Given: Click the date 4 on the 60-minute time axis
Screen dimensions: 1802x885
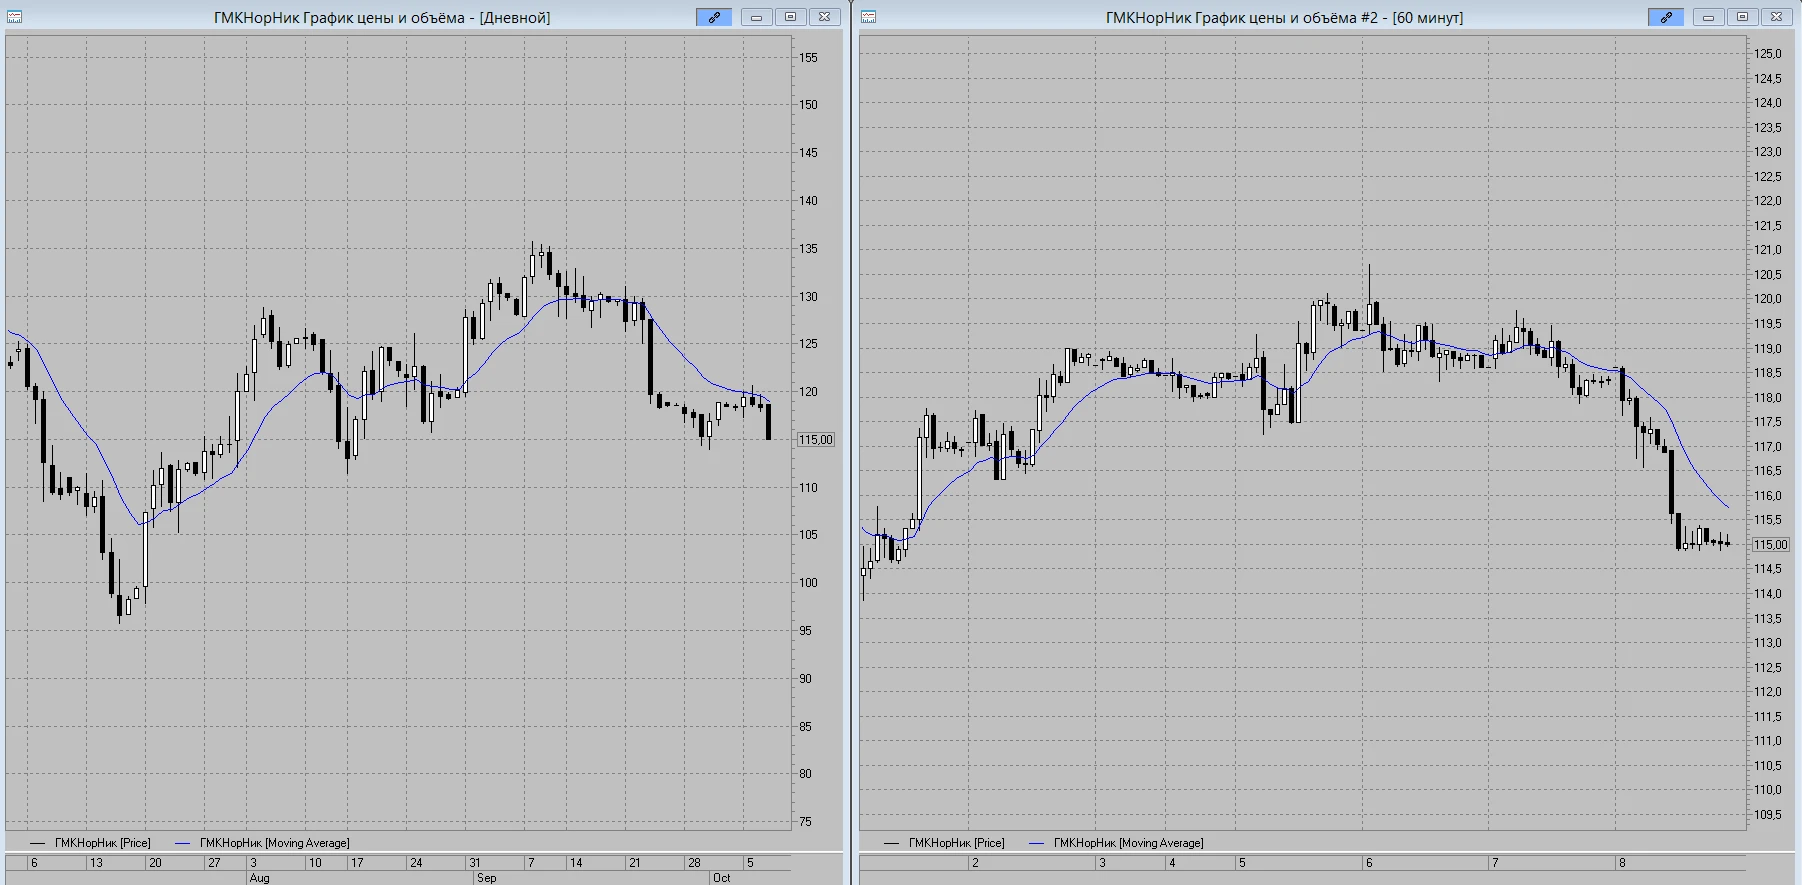Looking at the screenshot, I should point(1172,863).
